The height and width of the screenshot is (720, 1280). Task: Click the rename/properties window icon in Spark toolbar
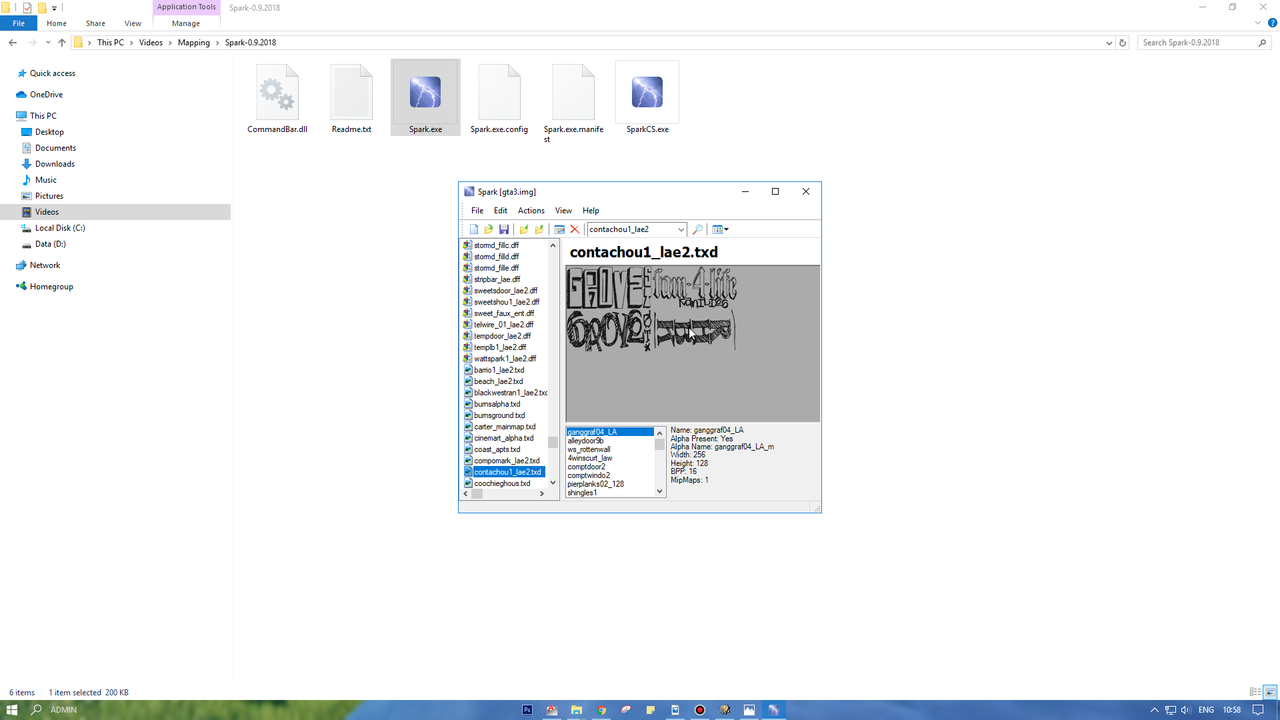tap(559, 229)
